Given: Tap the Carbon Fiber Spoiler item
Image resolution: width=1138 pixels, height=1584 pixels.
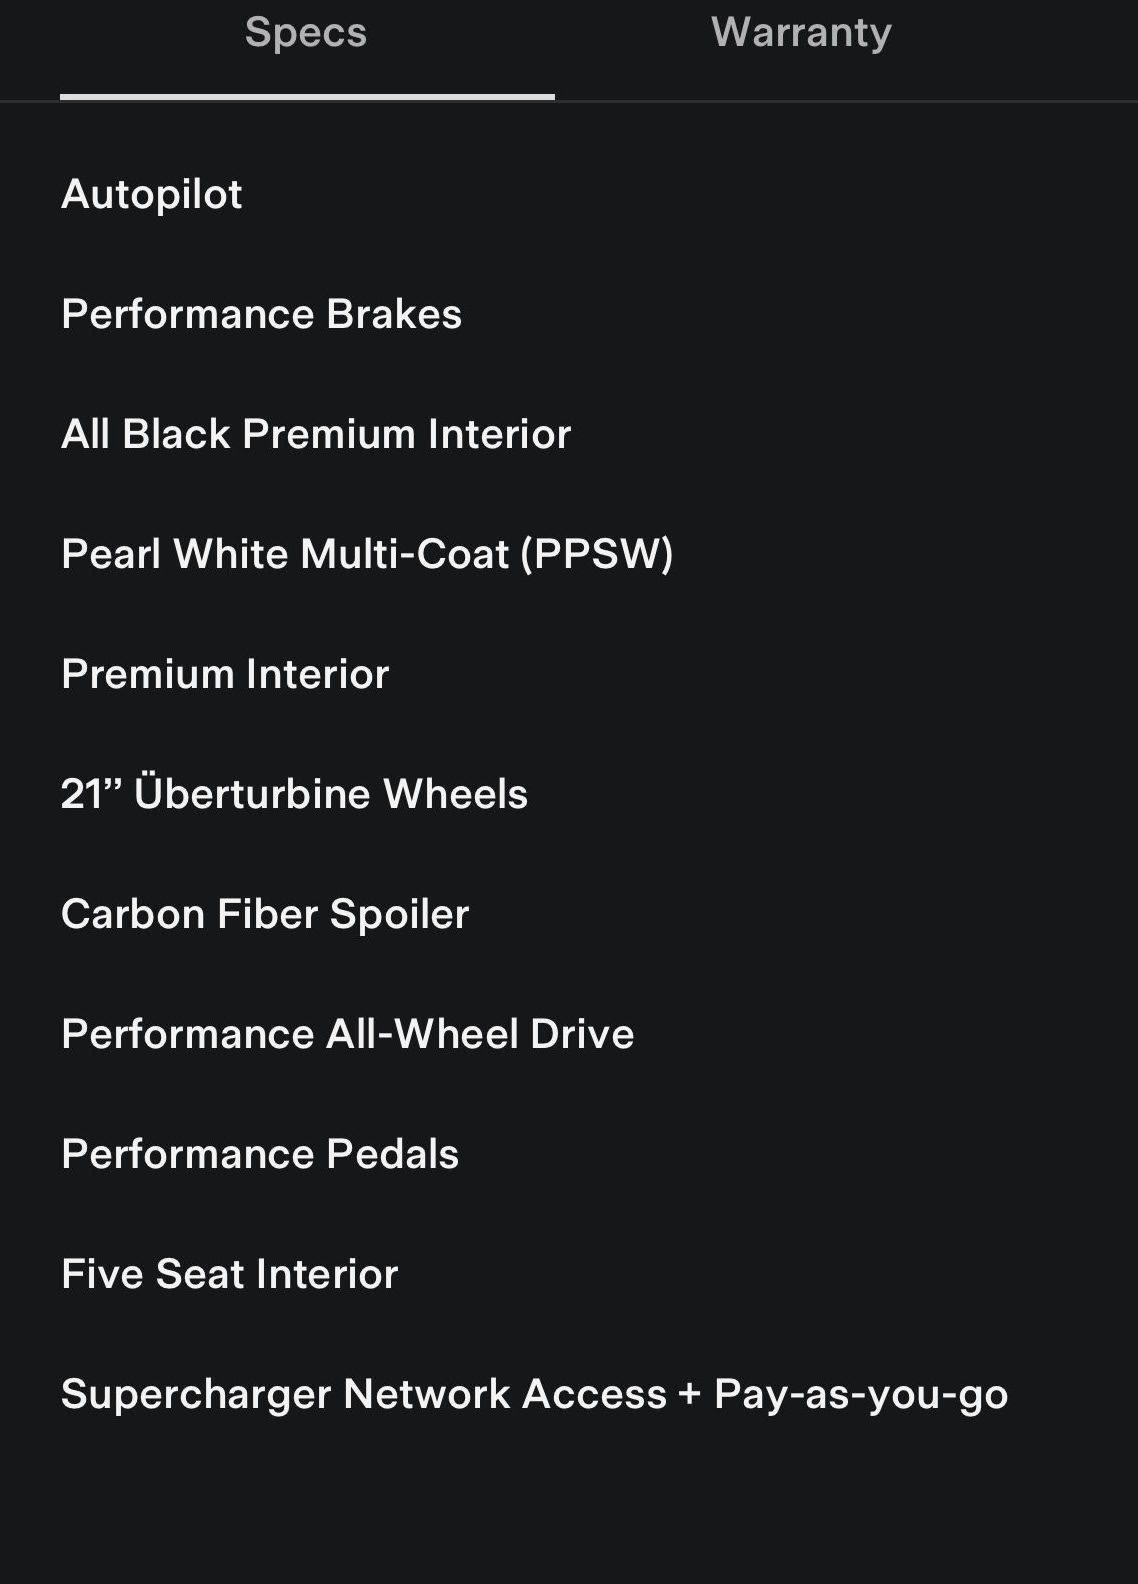Looking at the screenshot, I should [x=265, y=914].
